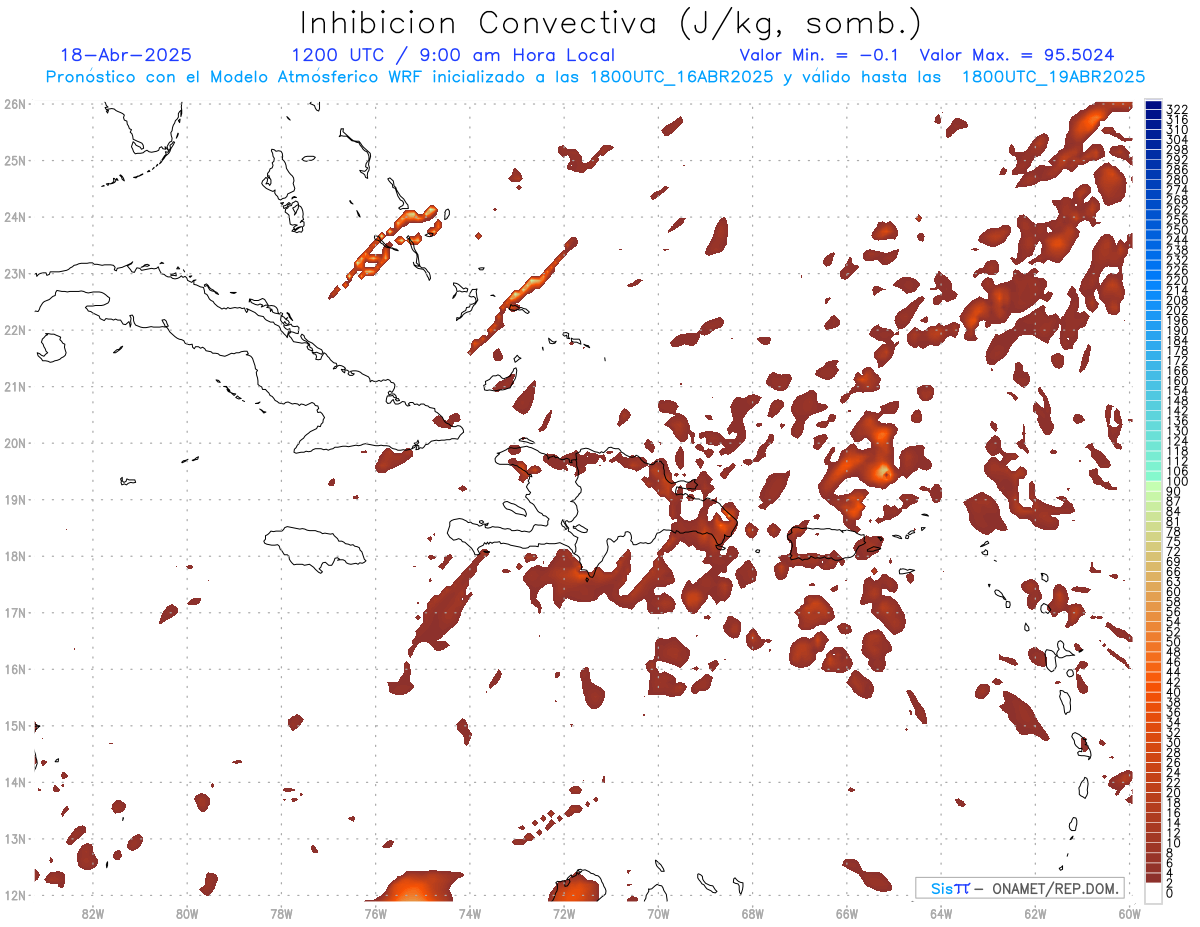Click the 'Valor Max. = 95.5024' readout
1200x927 pixels.
[x=1016, y=55]
